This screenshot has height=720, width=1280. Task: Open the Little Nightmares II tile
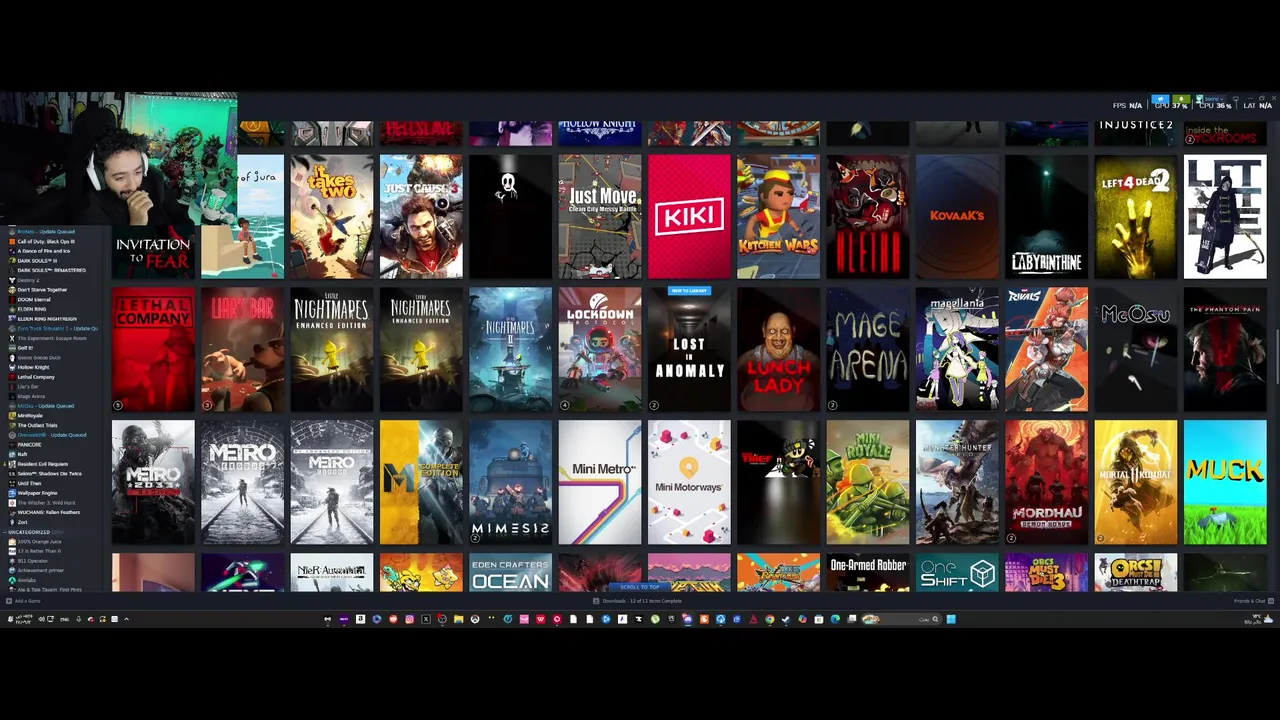pos(510,349)
